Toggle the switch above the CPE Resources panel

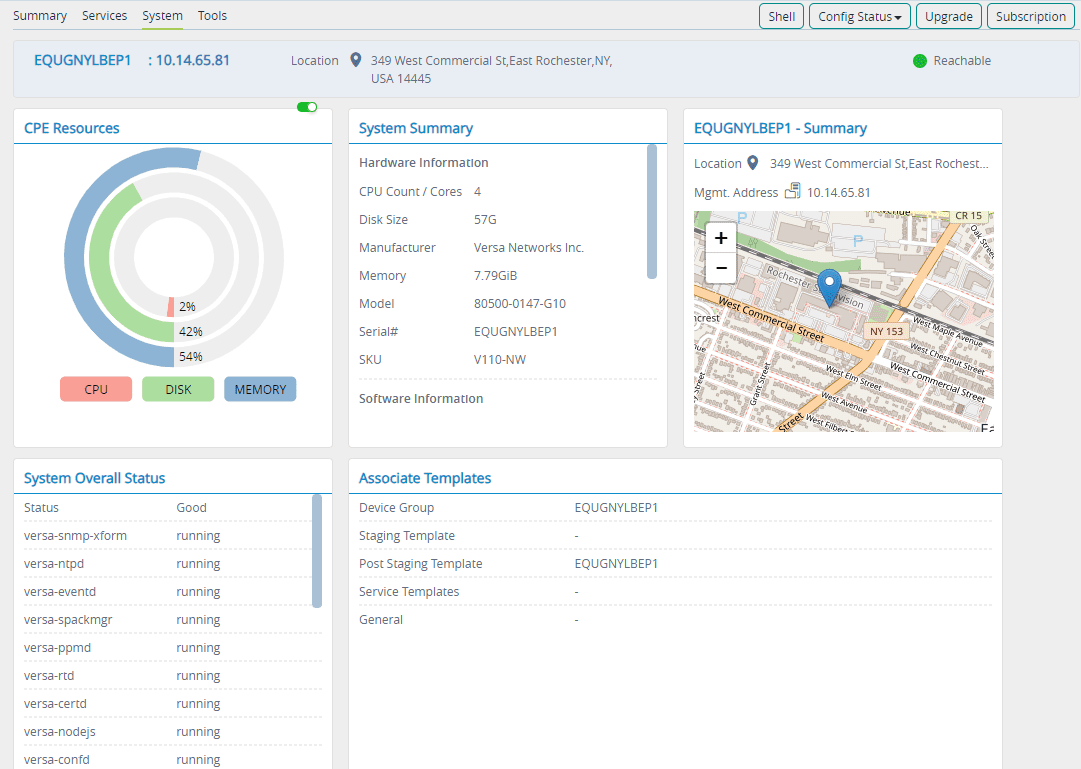point(306,106)
